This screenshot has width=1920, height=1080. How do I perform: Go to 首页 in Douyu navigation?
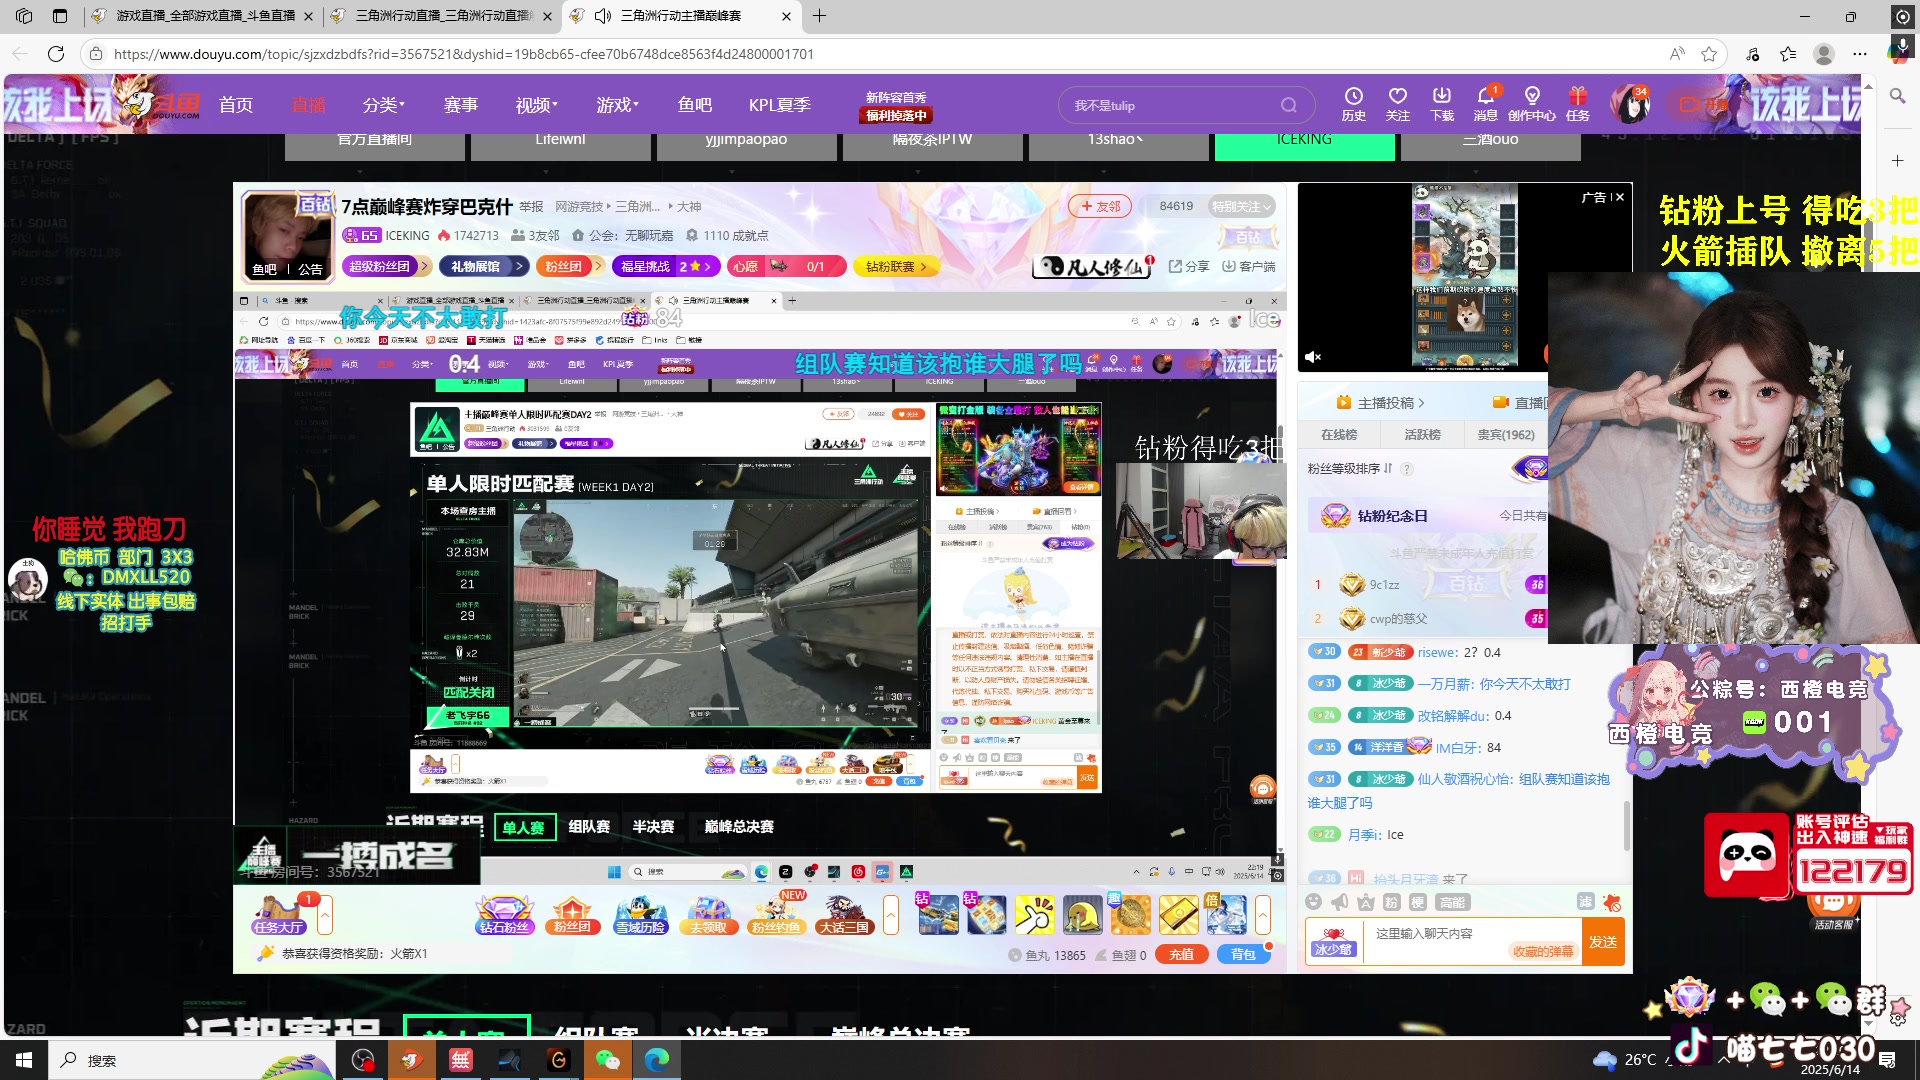[236, 105]
